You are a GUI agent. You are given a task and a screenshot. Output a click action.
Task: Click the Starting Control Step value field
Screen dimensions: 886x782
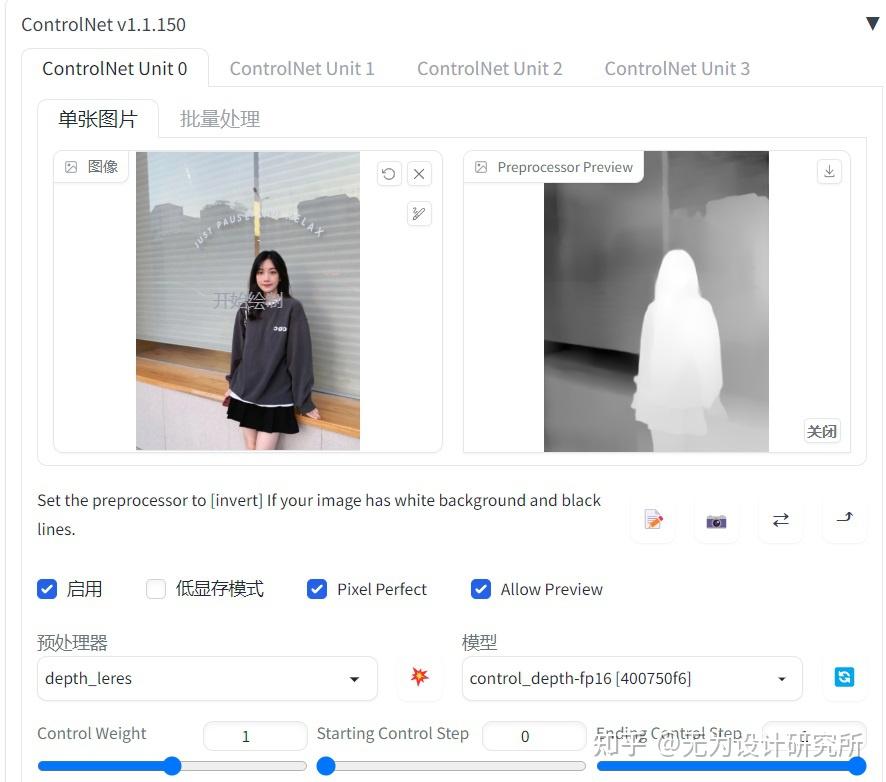click(x=534, y=736)
